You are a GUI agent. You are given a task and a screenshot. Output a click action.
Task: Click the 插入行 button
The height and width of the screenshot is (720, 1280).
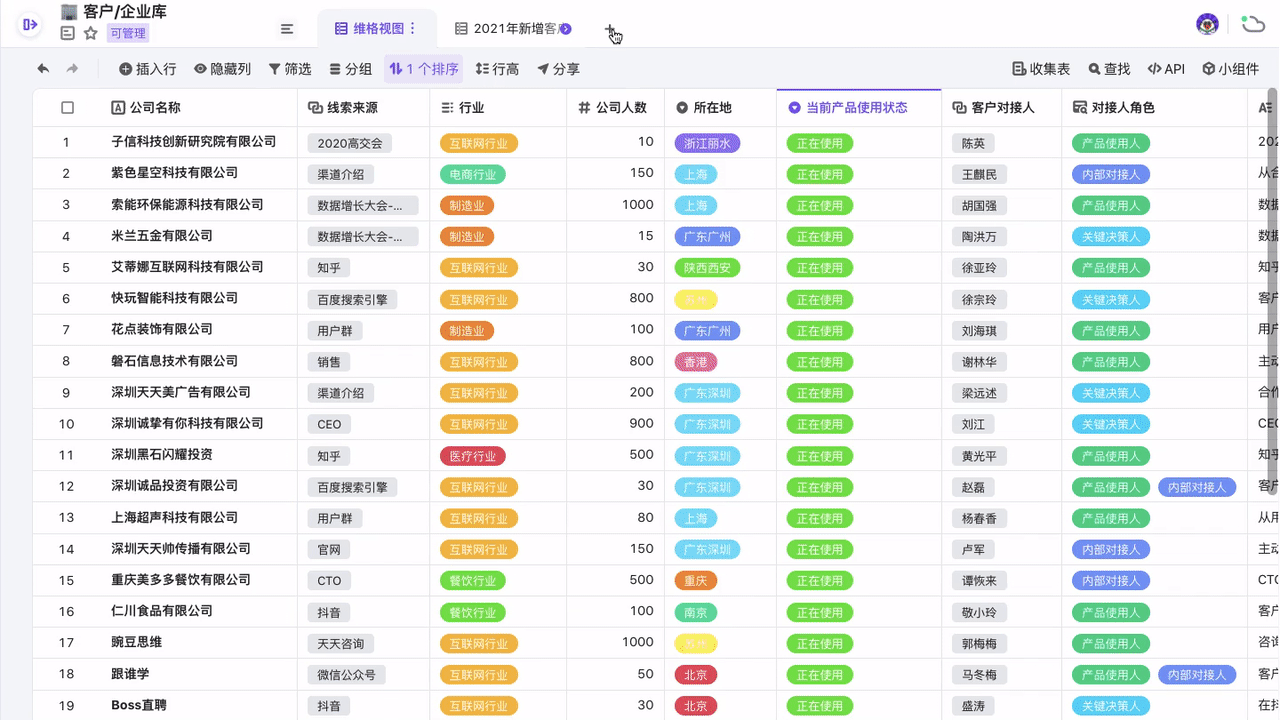(147, 69)
